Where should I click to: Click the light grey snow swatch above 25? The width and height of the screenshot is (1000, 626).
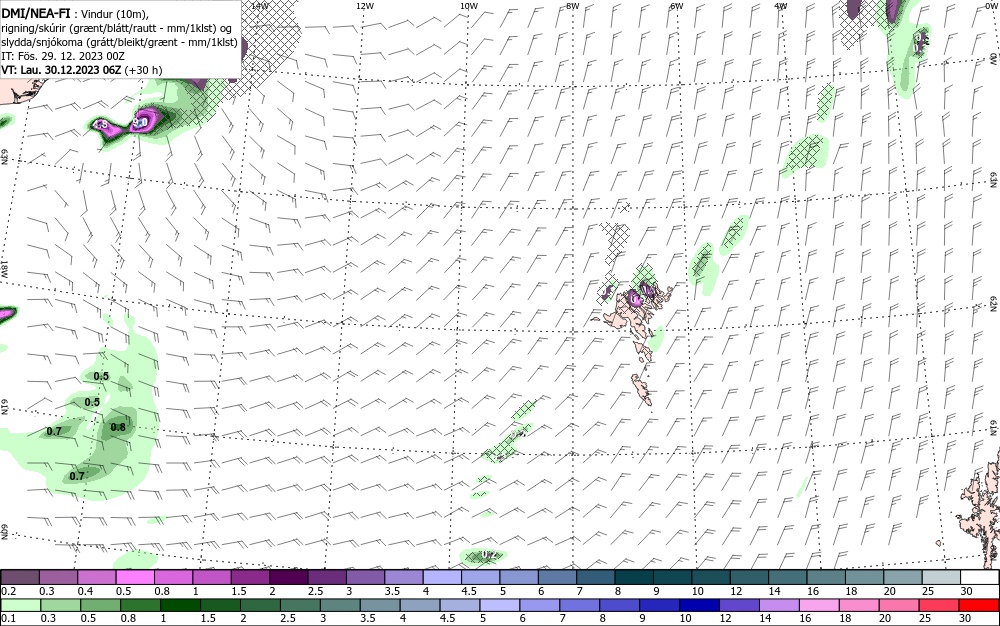coord(942,578)
